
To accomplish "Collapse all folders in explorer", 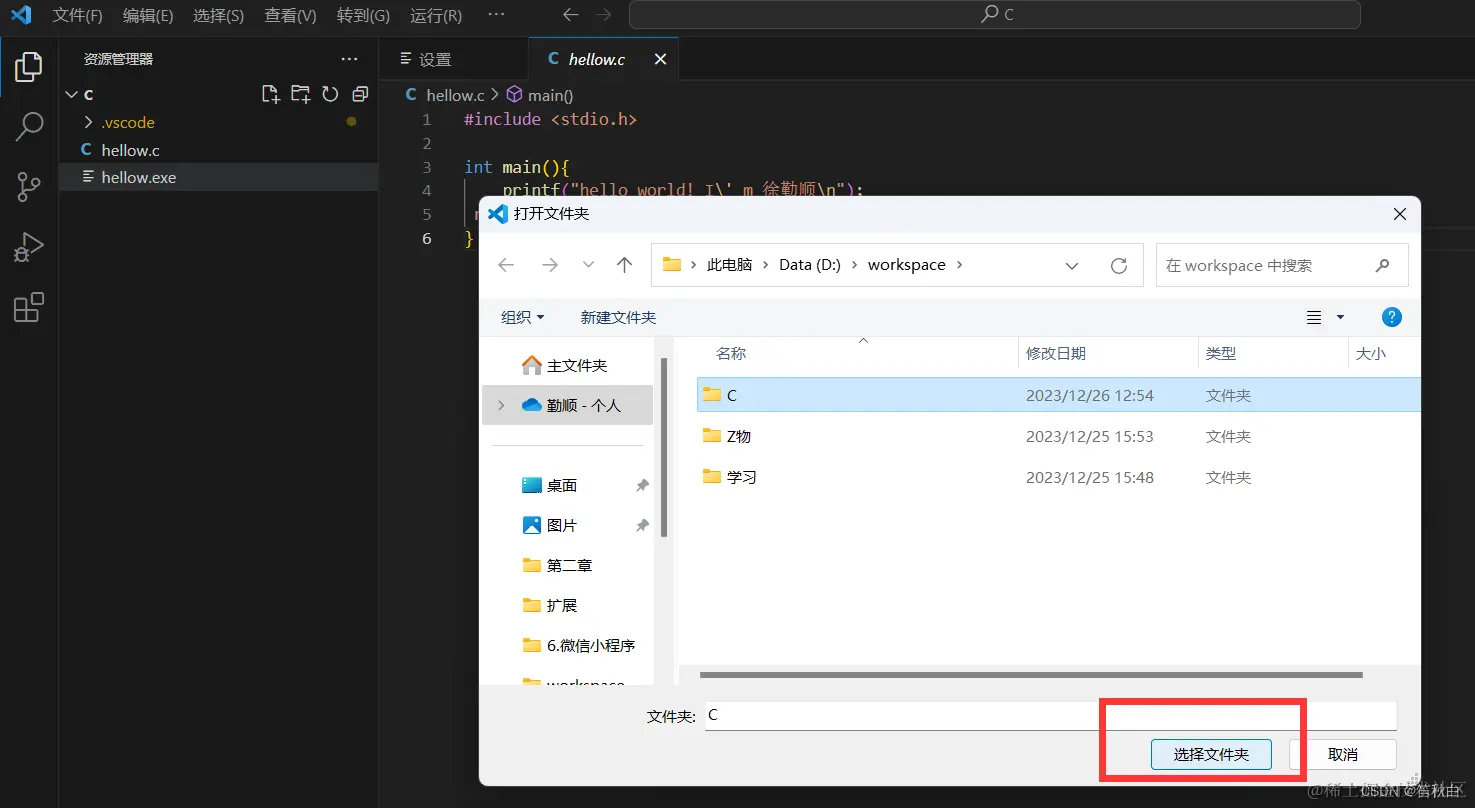I will (x=360, y=94).
